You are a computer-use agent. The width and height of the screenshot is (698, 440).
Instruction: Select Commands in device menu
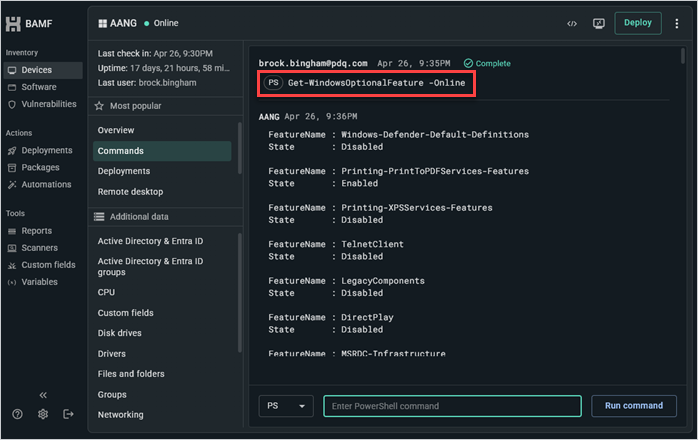pyautogui.click(x=162, y=151)
